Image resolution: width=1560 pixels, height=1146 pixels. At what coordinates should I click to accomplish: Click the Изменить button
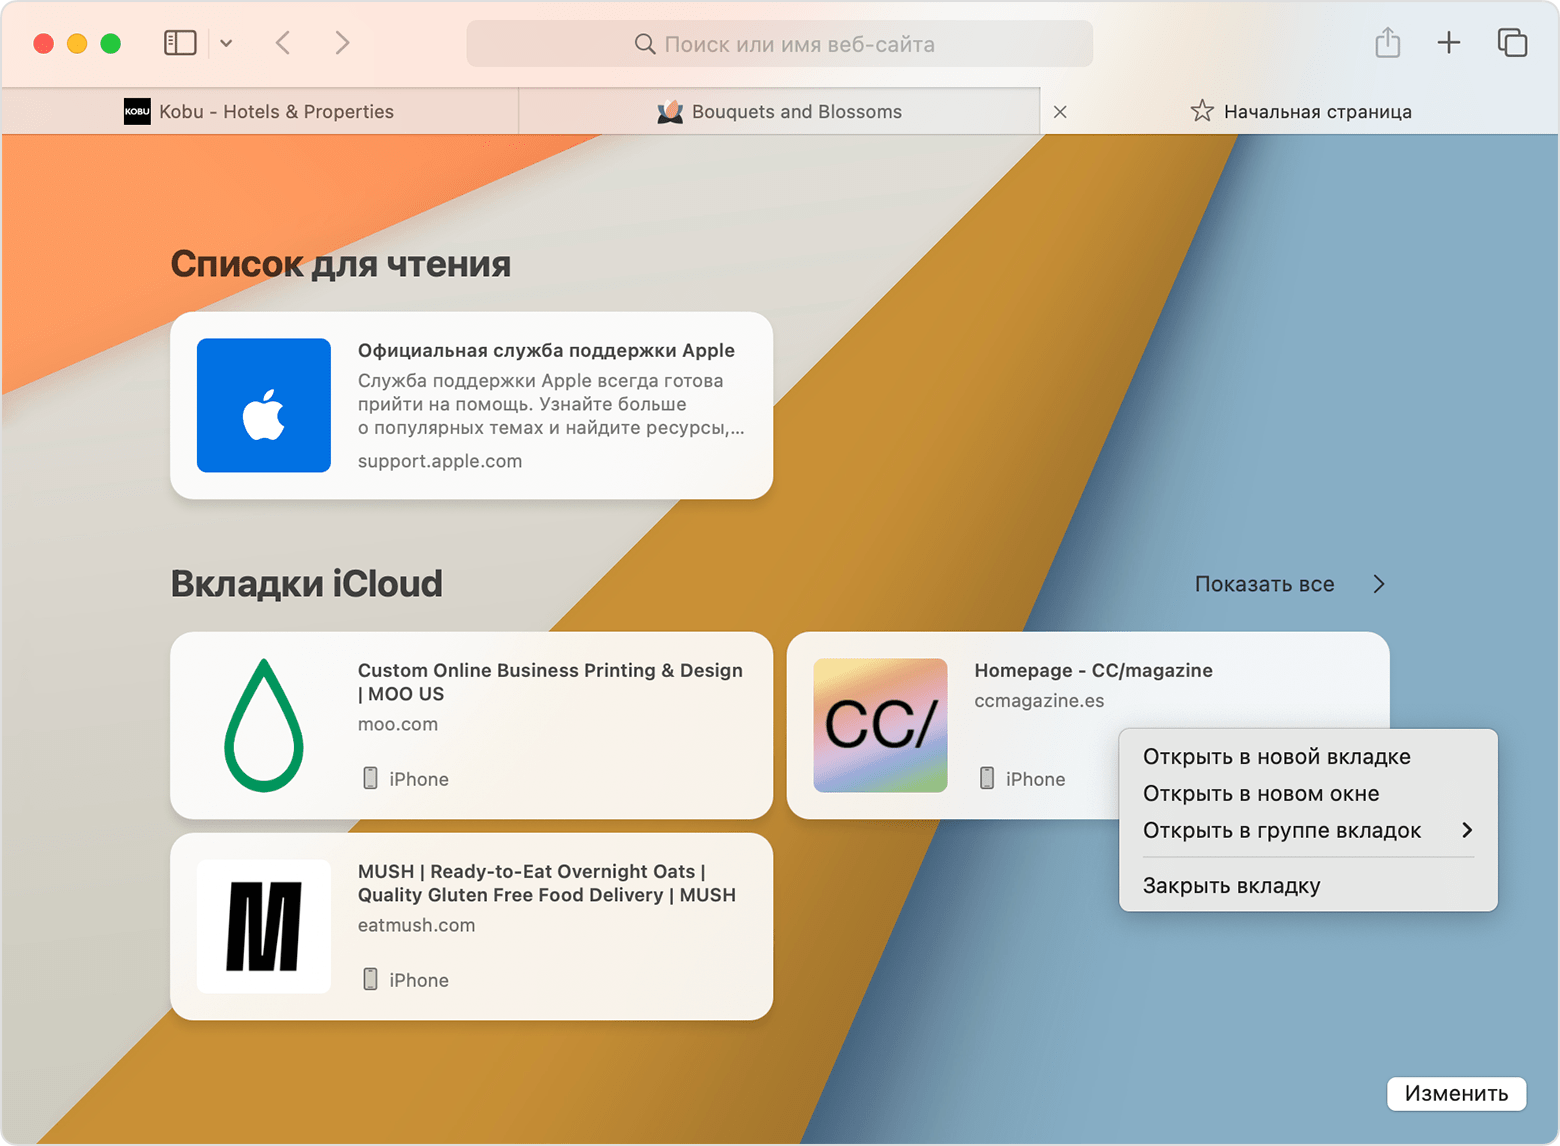tap(1456, 1093)
